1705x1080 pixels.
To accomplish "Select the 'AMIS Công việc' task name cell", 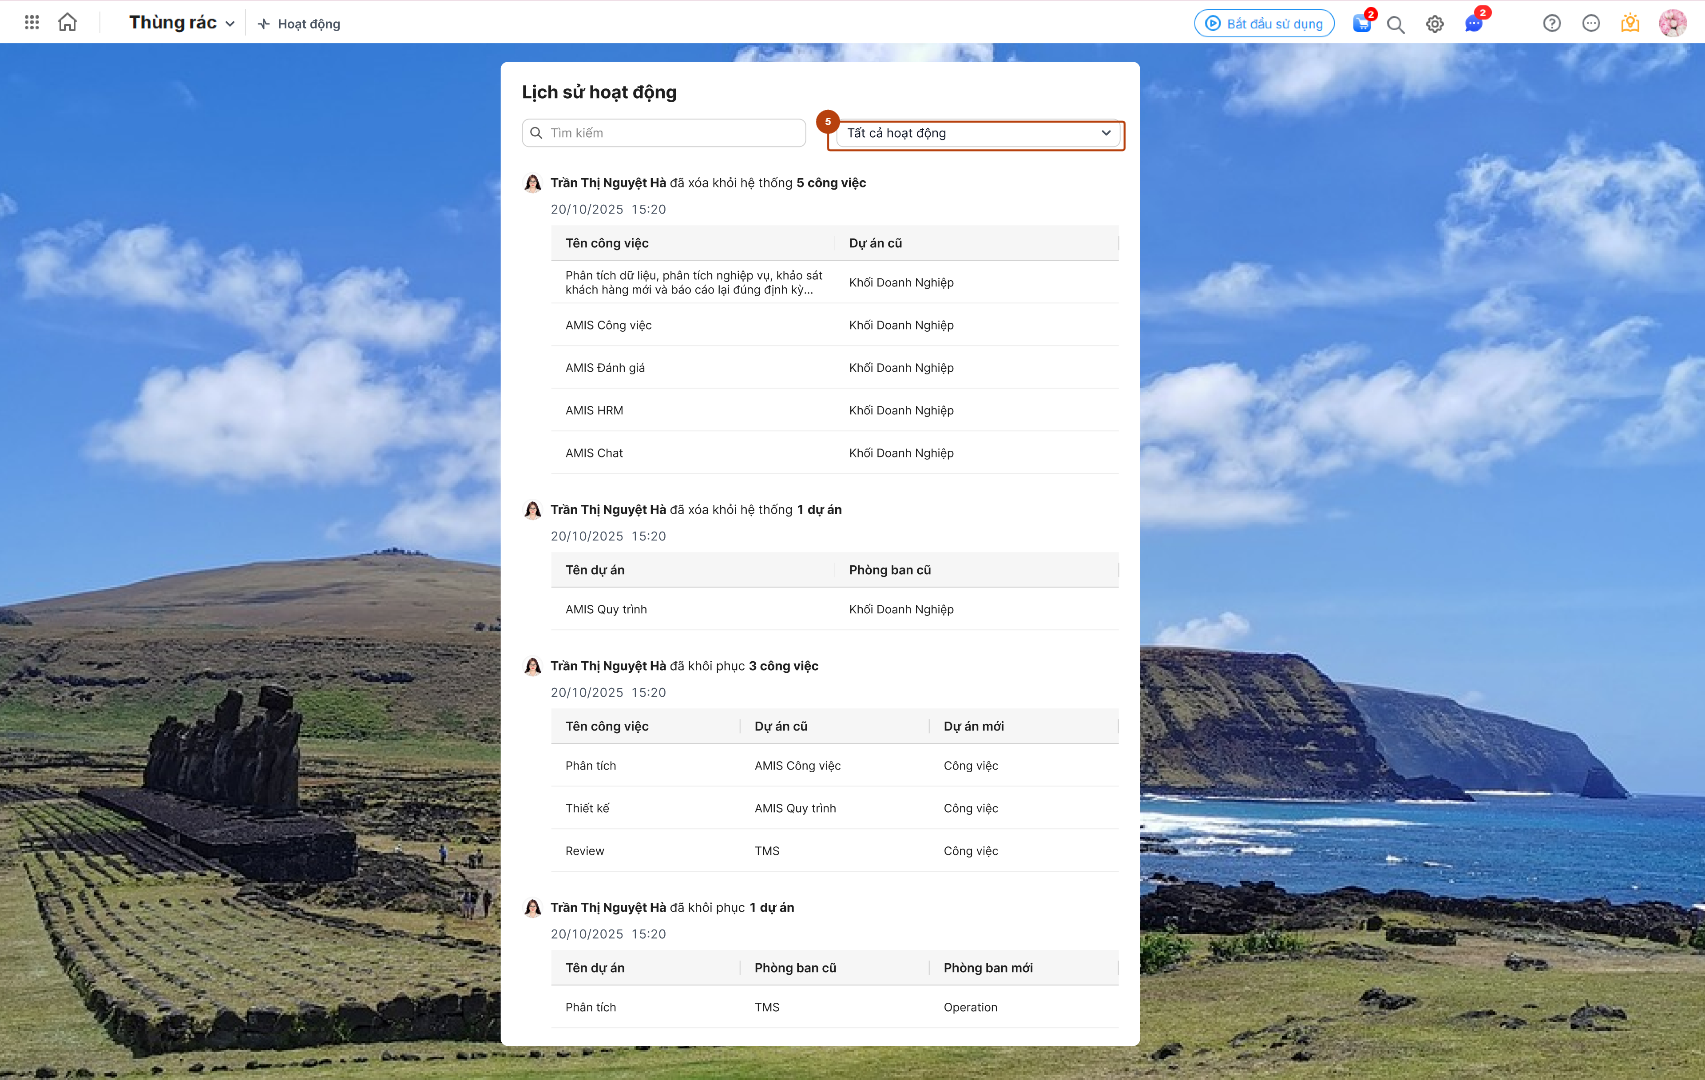I will click(x=608, y=325).
